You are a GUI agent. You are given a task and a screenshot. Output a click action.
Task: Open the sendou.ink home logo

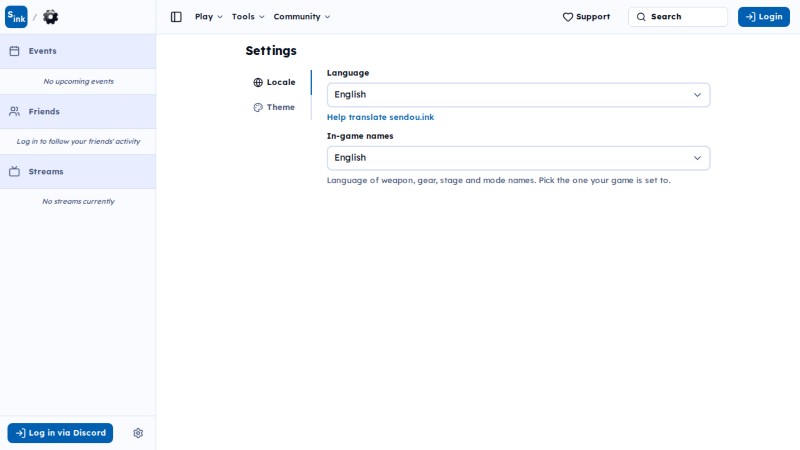(x=16, y=17)
